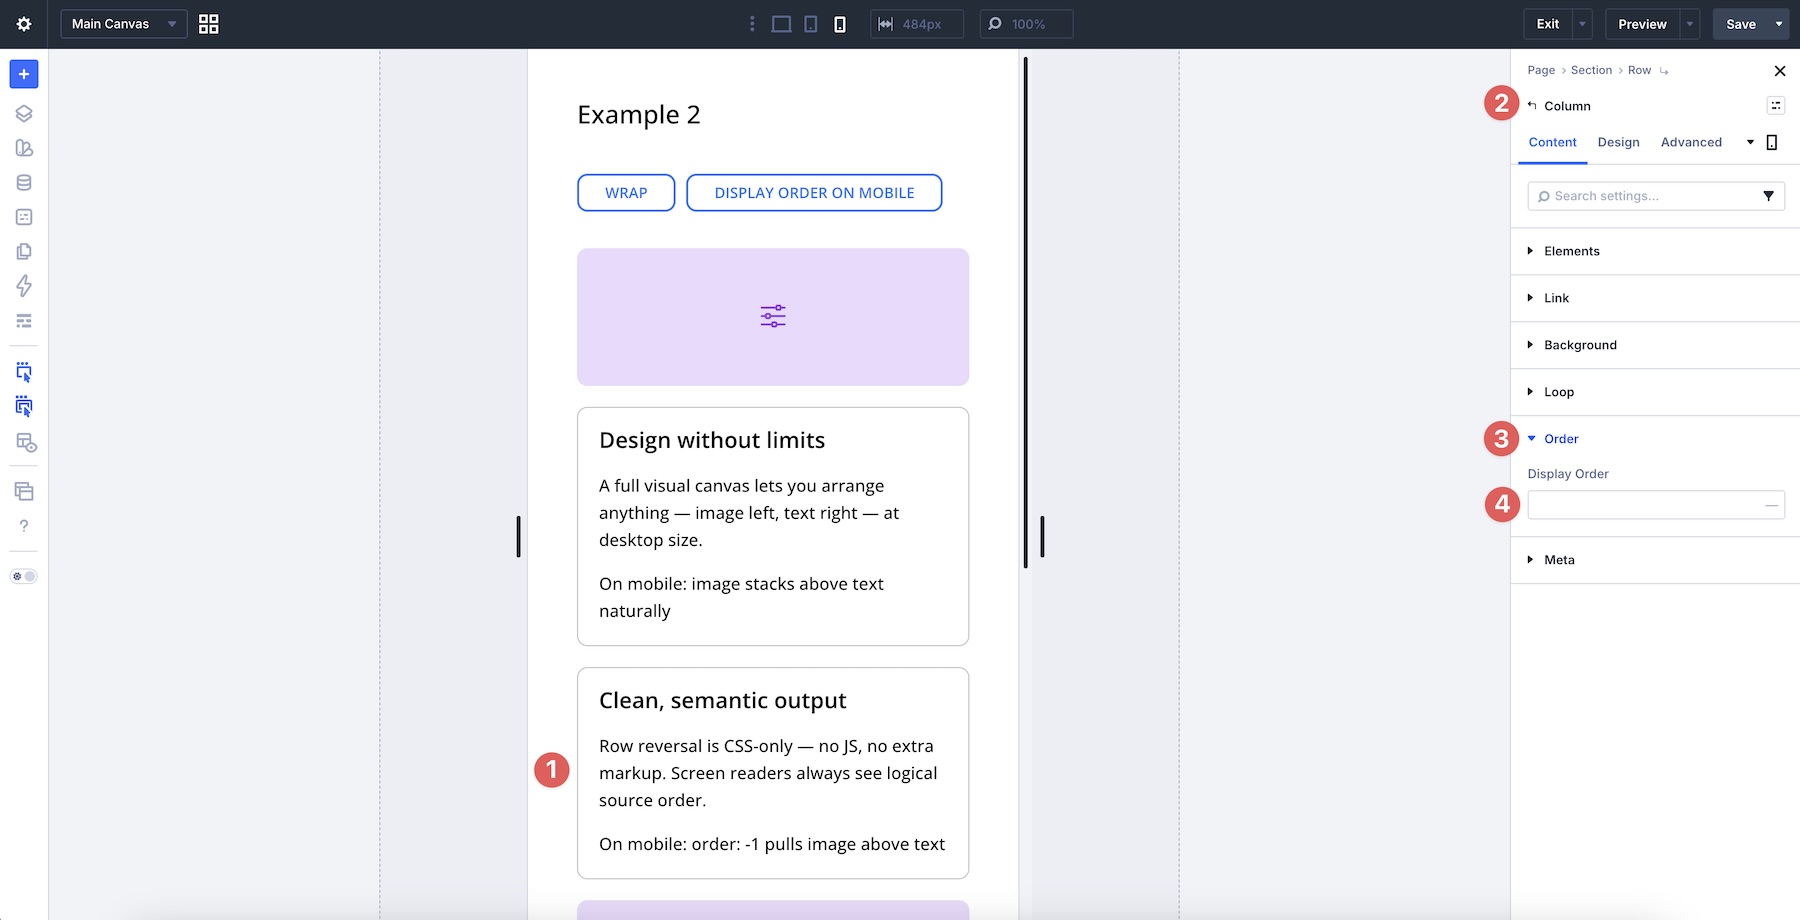Open the design presets palette icon

coord(24,148)
